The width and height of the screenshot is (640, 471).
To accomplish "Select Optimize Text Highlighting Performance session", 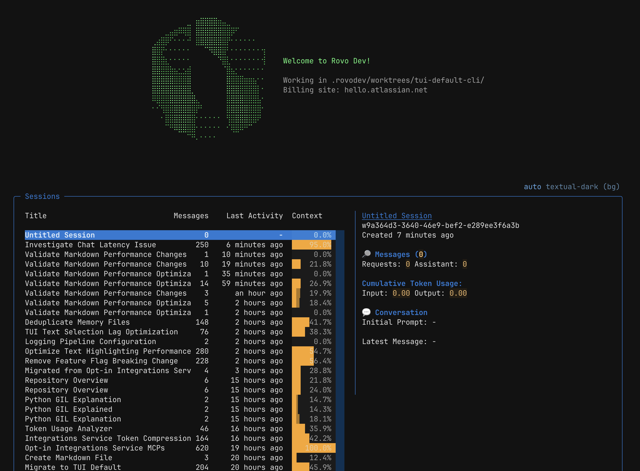I will pos(180,351).
